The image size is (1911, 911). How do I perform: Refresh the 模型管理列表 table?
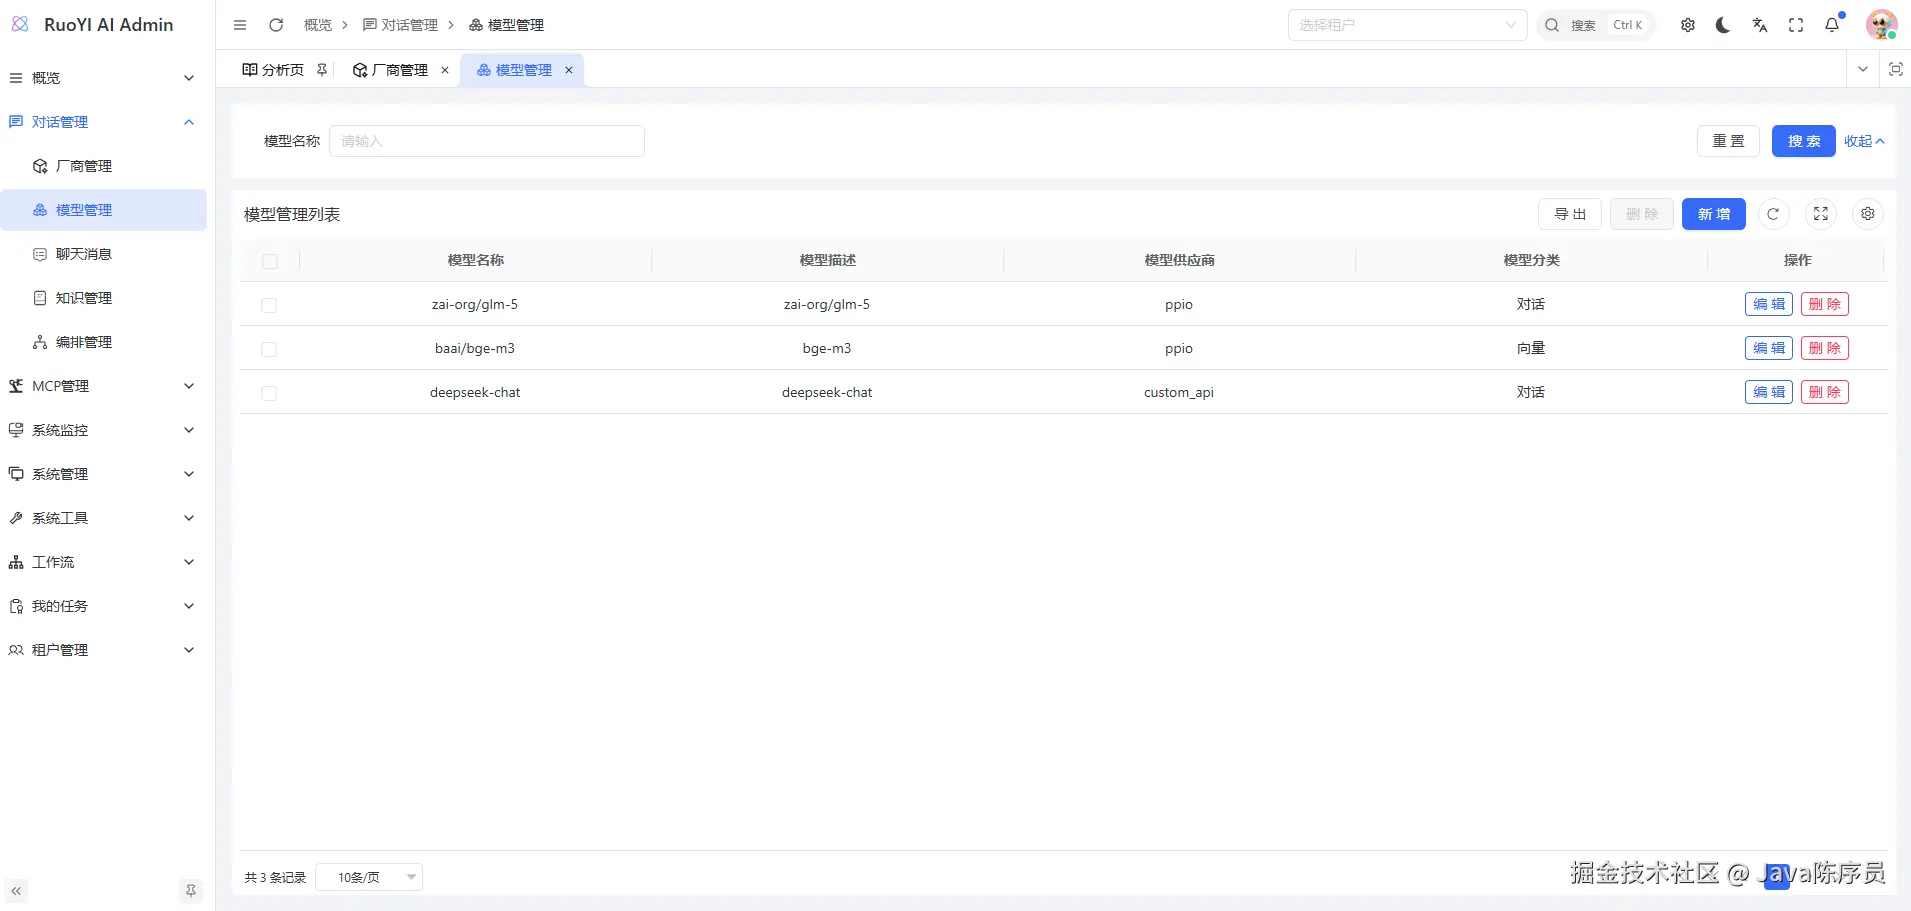[x=1773, y=214]
